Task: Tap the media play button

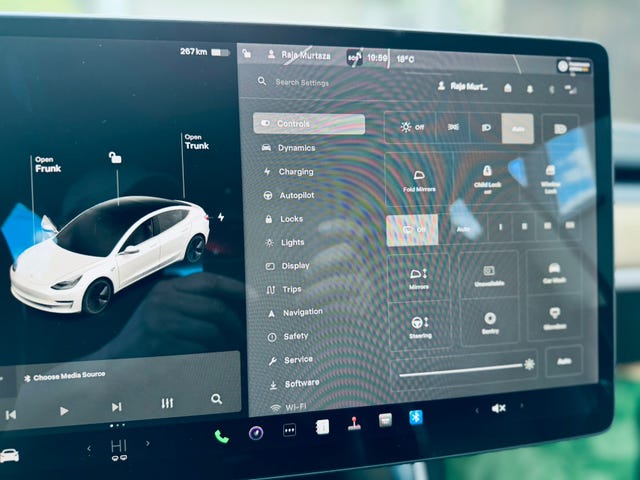Action: (x=64, y=411)
